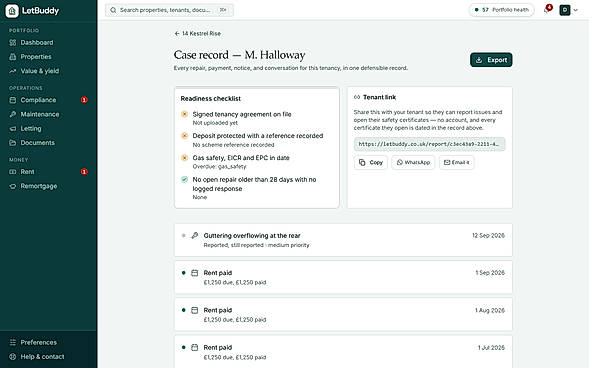Click the no open repair green check icon

click(x=184, y=179)
